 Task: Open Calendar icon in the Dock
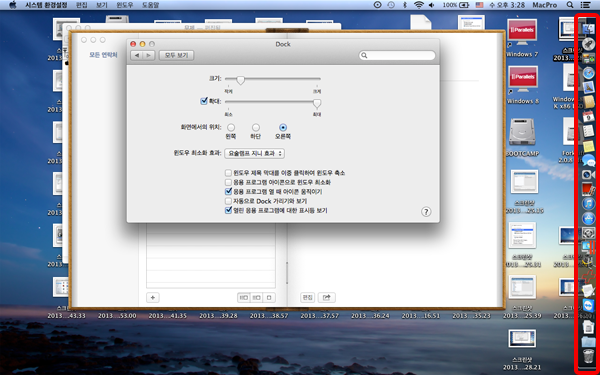(x=589, y=116)
